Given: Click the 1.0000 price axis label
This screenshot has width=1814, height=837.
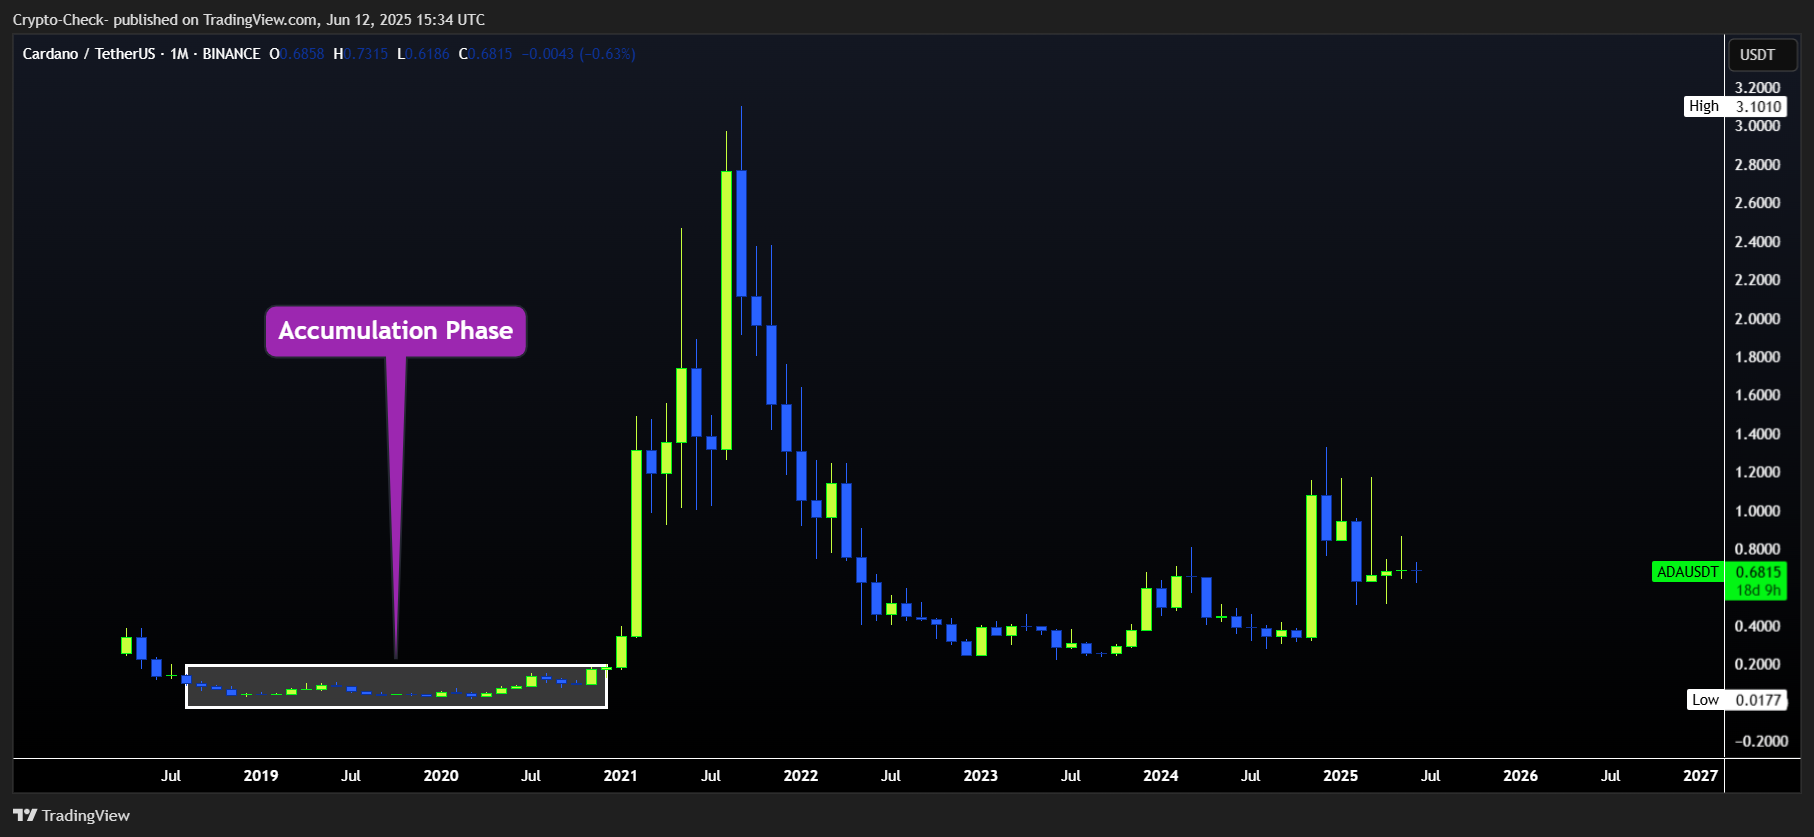Looking at the screenshot, I should point(1757,511).
